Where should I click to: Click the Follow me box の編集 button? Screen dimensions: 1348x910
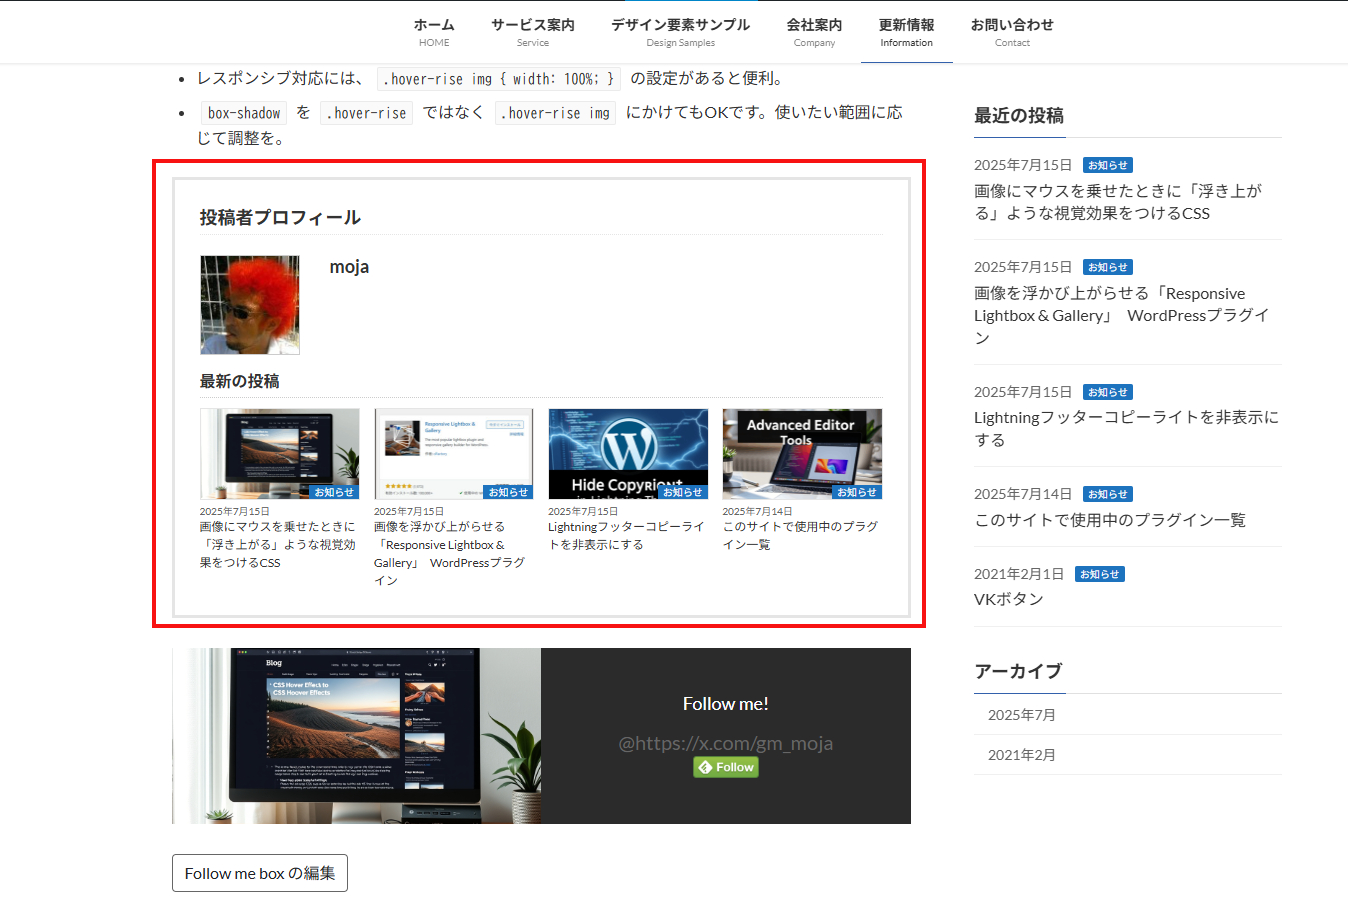point(260,873)
